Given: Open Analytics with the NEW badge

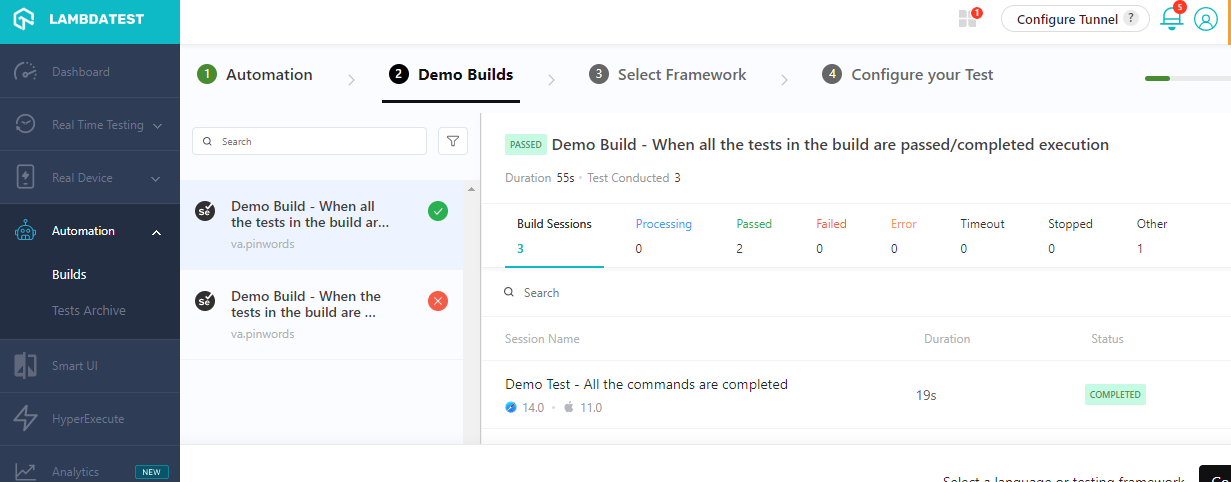Looking at the screenshot, I should pyautogui.click(x=90, y=465).
